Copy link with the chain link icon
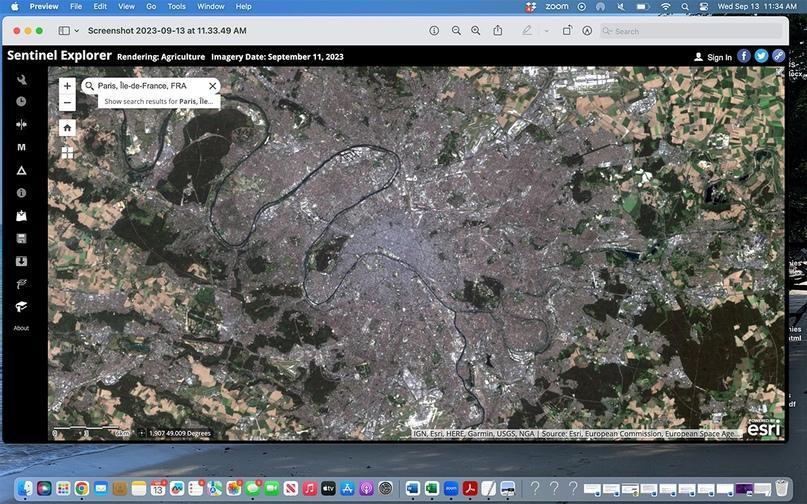The height and width of the screenshot is (504, 807). 778,56
